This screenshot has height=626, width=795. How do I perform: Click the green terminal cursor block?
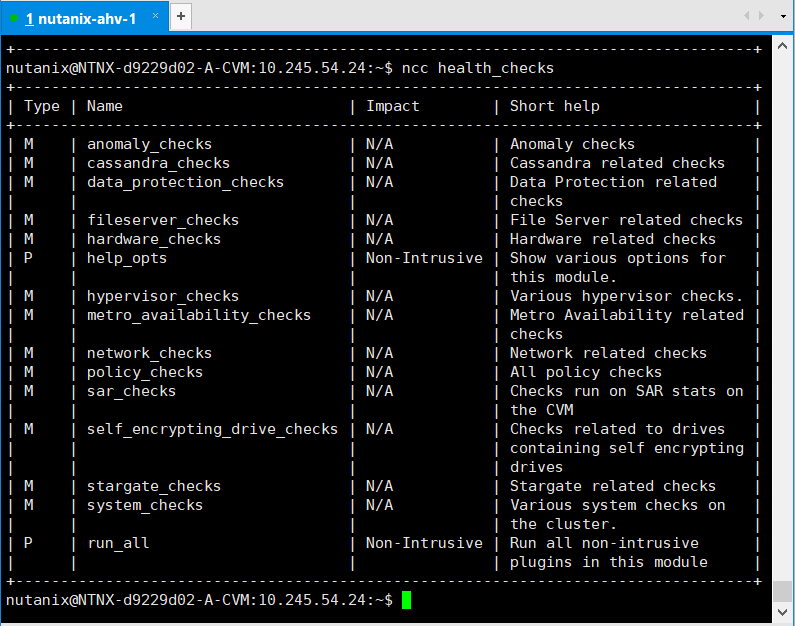(x=407, y=600)
